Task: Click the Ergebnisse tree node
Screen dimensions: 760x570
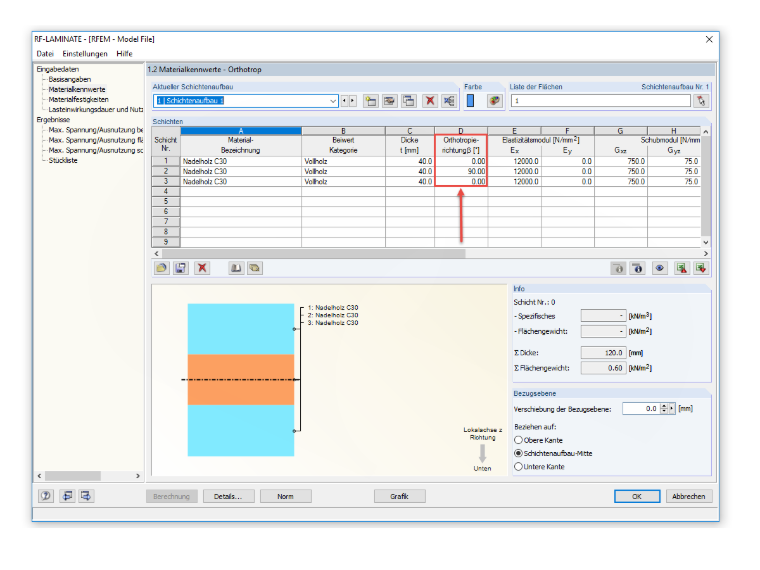Action: [53, 120]
